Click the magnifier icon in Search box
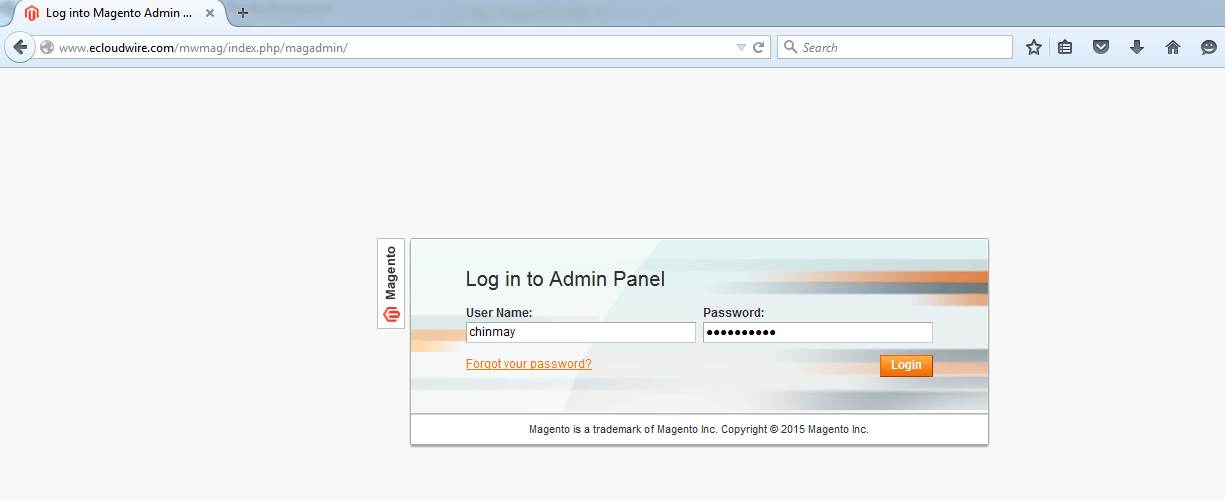The image size is (1228, 500). point(790,47)
